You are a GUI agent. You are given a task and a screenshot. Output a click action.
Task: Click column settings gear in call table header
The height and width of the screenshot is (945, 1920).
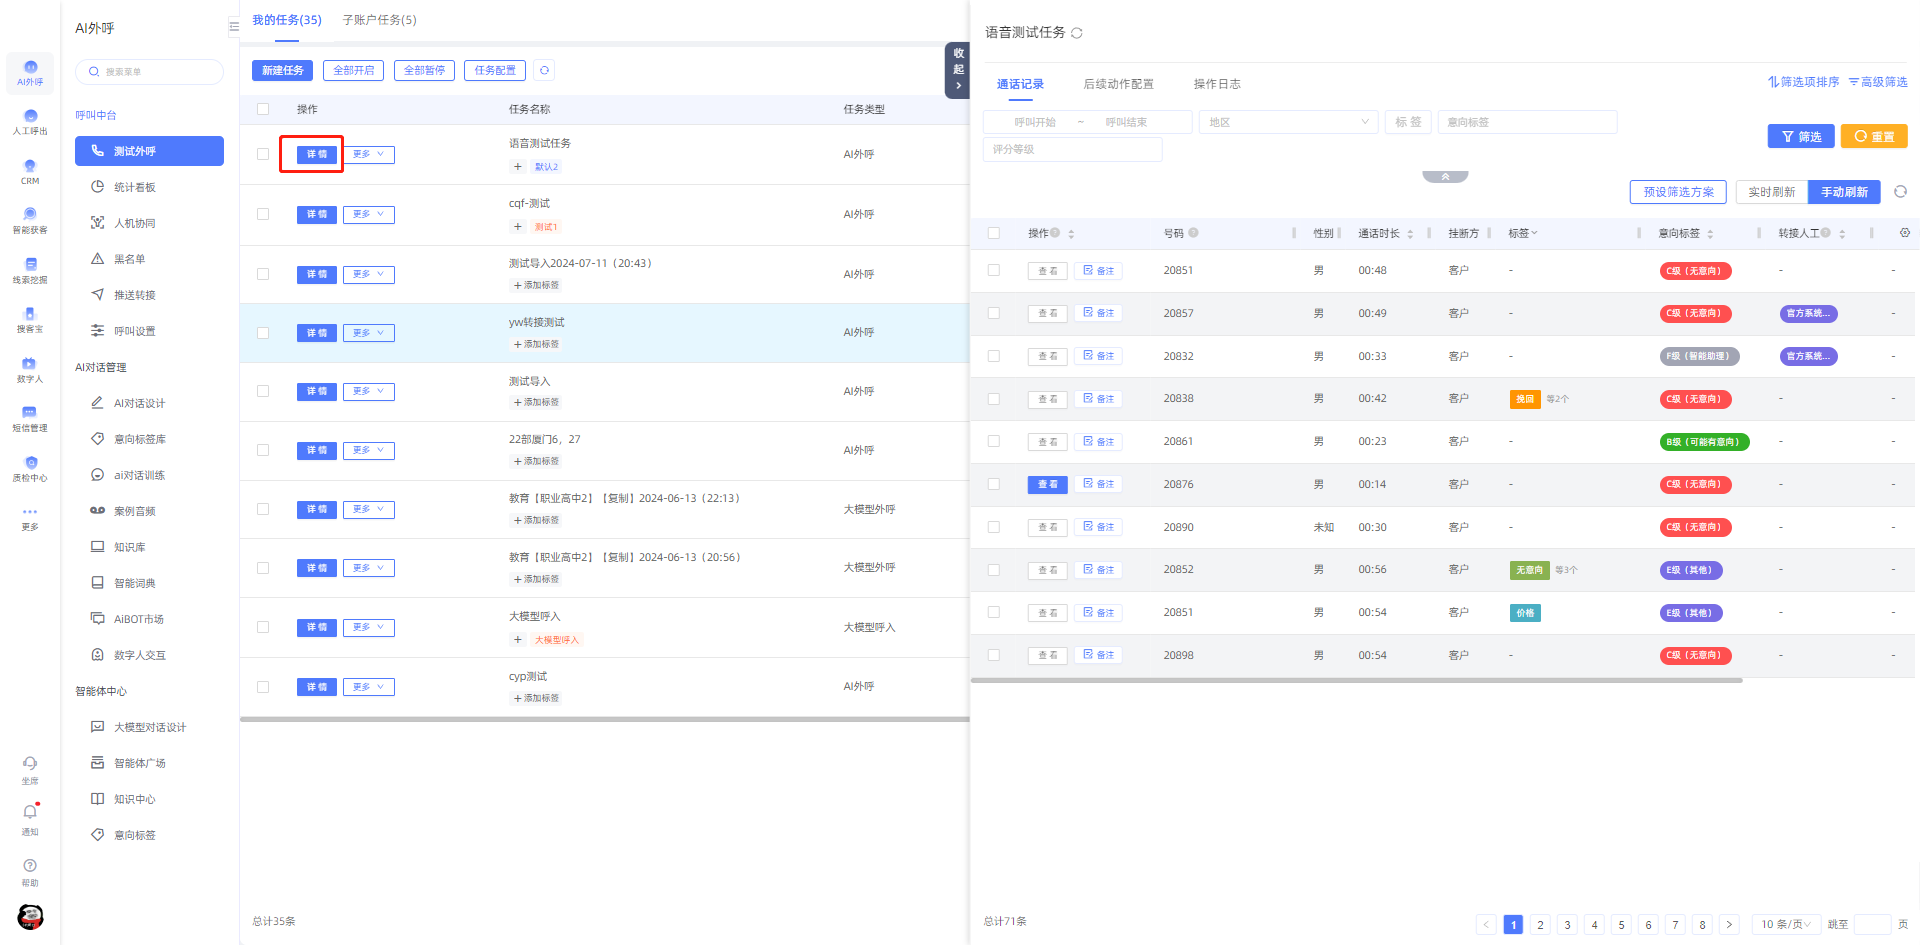point(1904,233)
